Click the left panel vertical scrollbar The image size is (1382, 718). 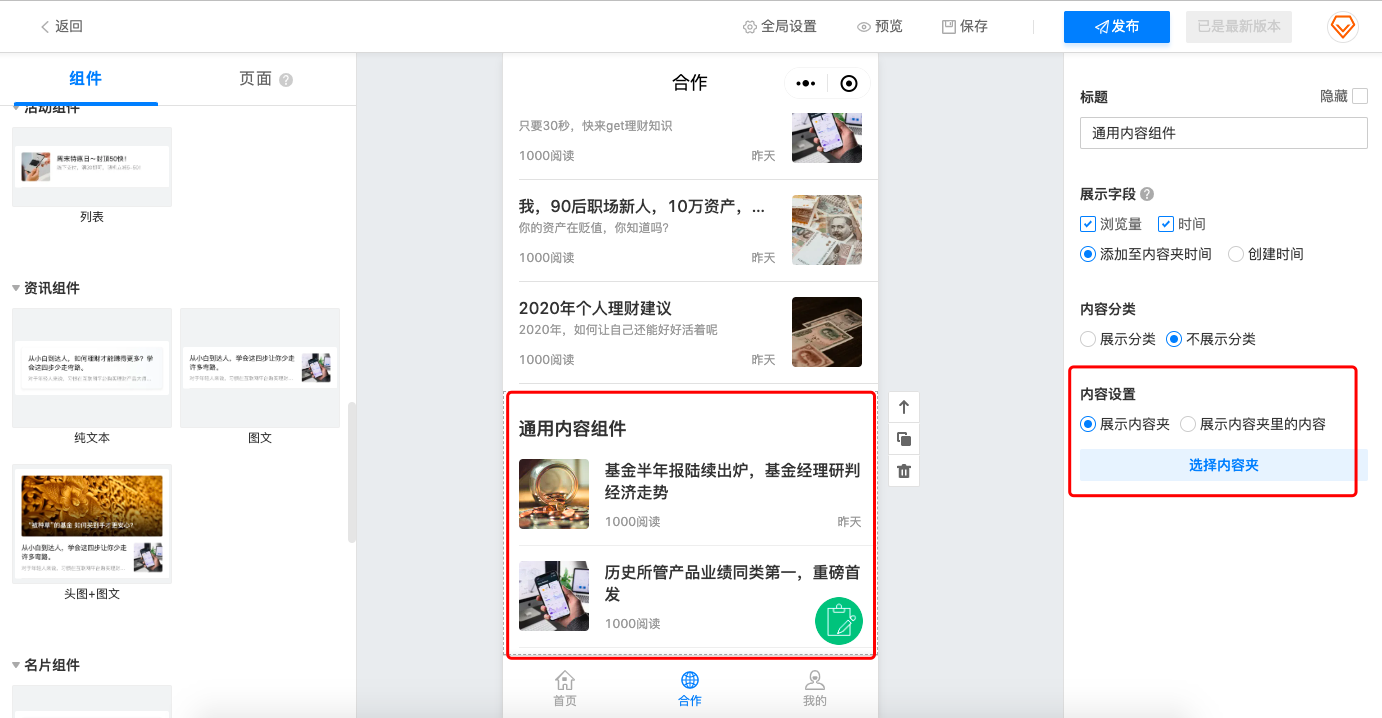coord(351,472)
